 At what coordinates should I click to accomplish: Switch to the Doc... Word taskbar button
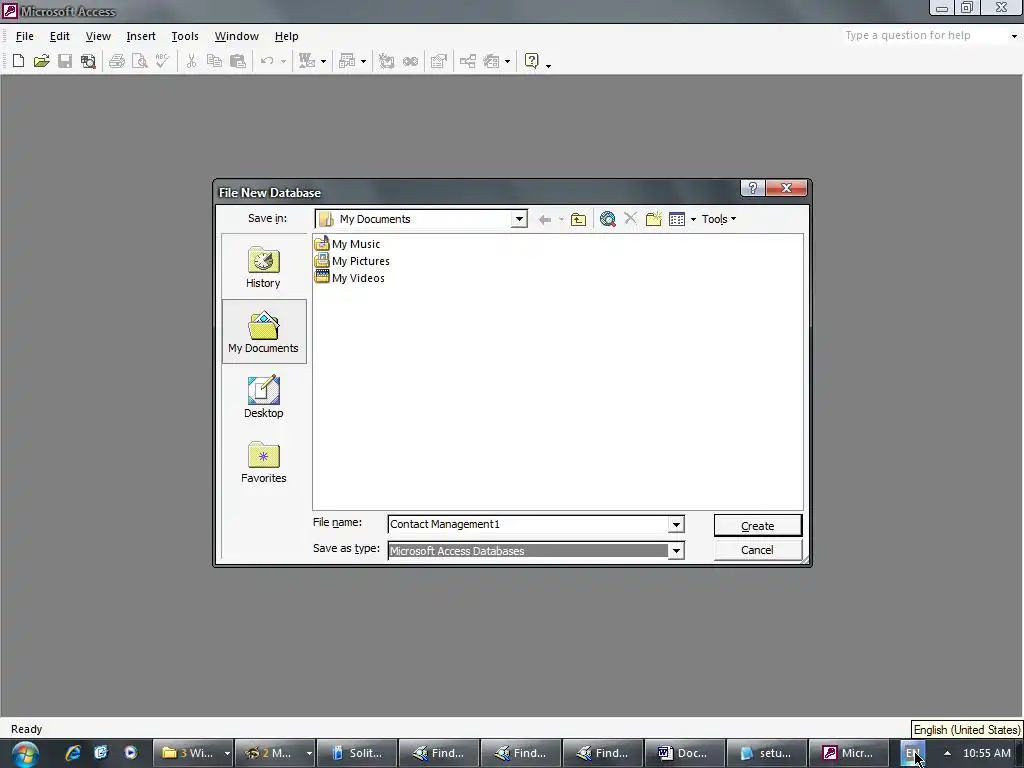coord(684,753)
